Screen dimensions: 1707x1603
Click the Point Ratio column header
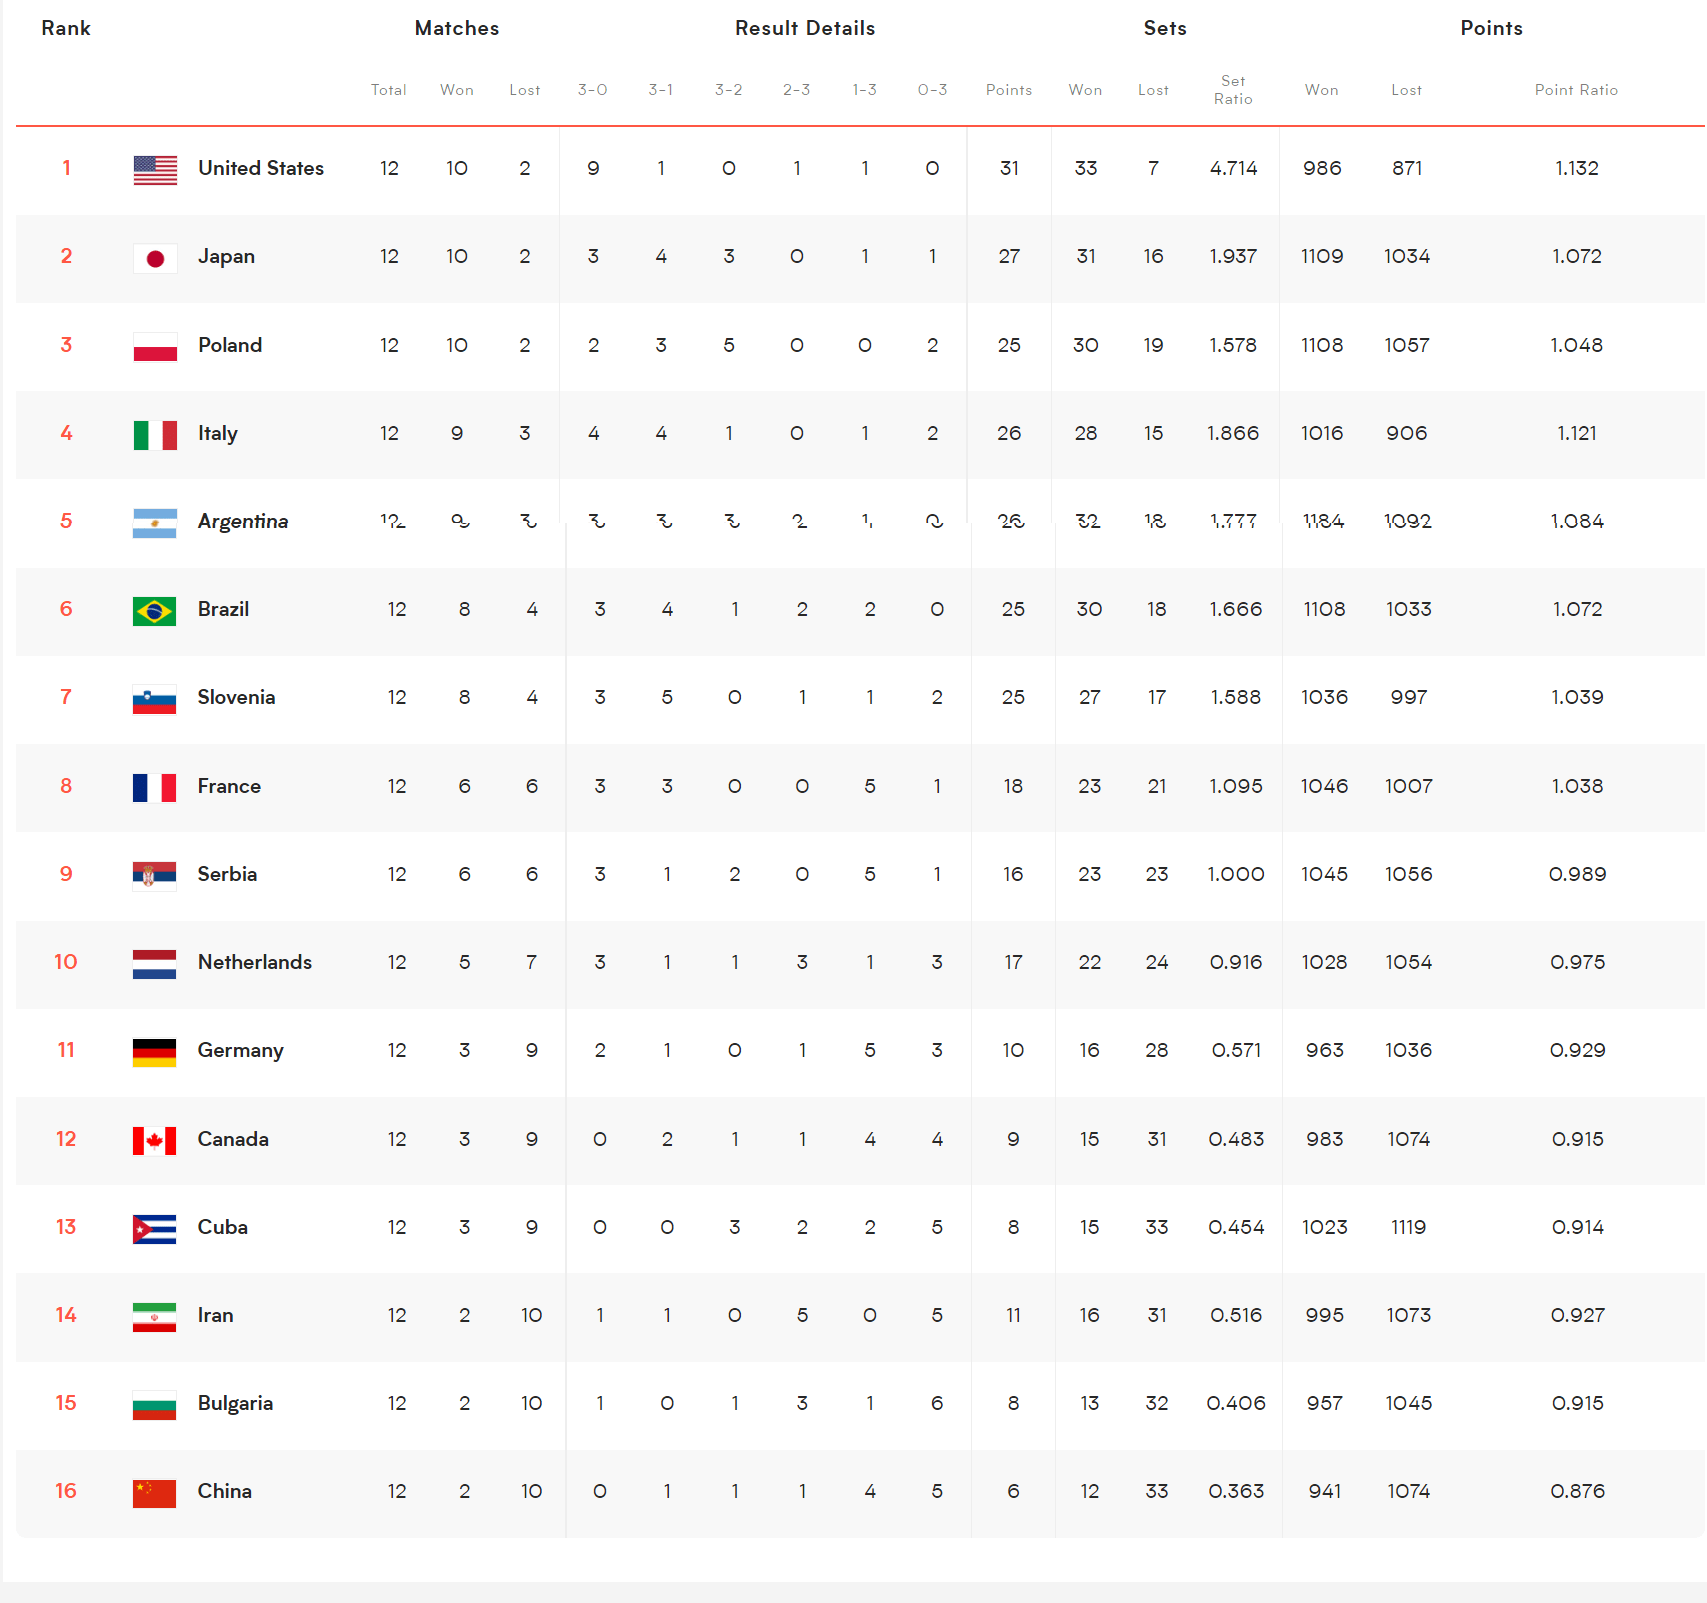click(x=1576, y=90)
